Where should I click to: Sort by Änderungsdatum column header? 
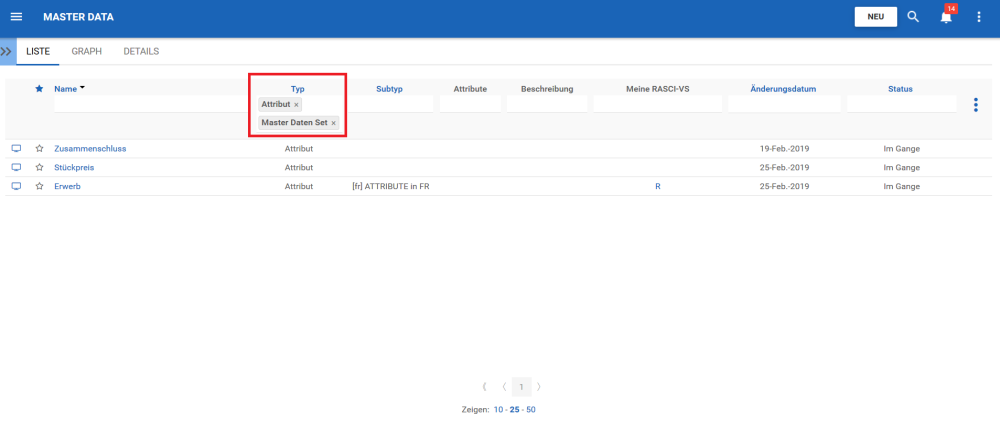783,89
